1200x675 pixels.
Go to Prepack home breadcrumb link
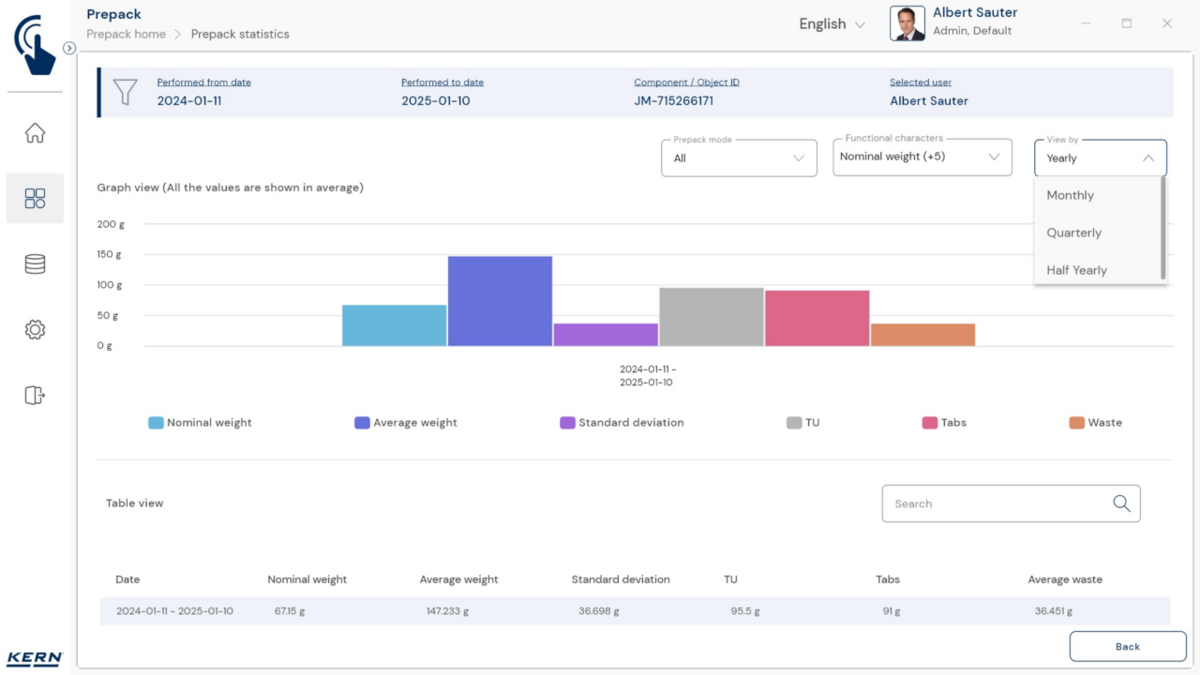click(x=126, y=34)
